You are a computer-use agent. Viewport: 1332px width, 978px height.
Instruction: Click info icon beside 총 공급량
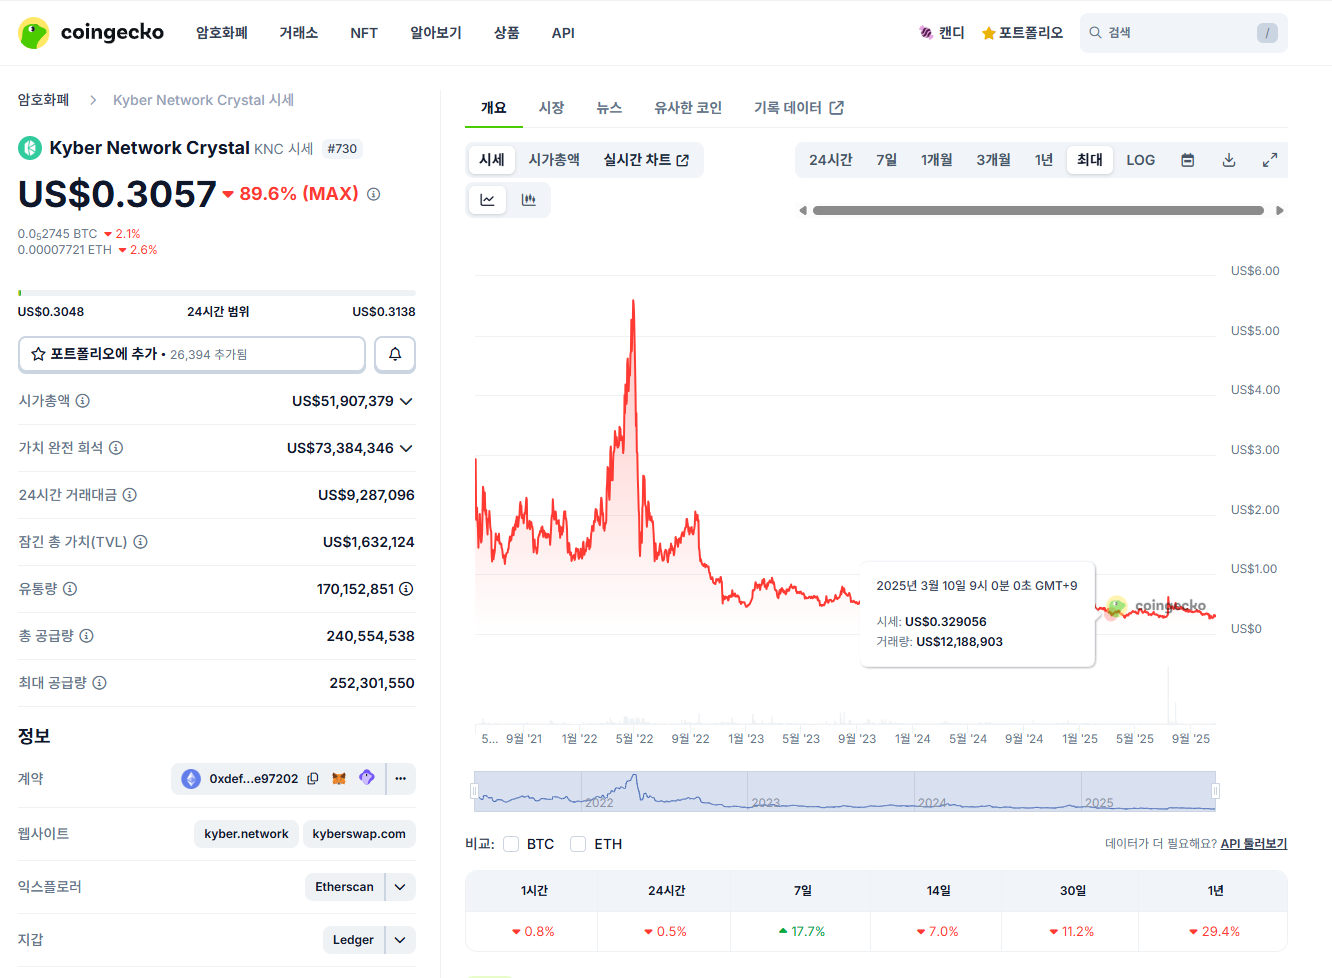coord(87,636)
